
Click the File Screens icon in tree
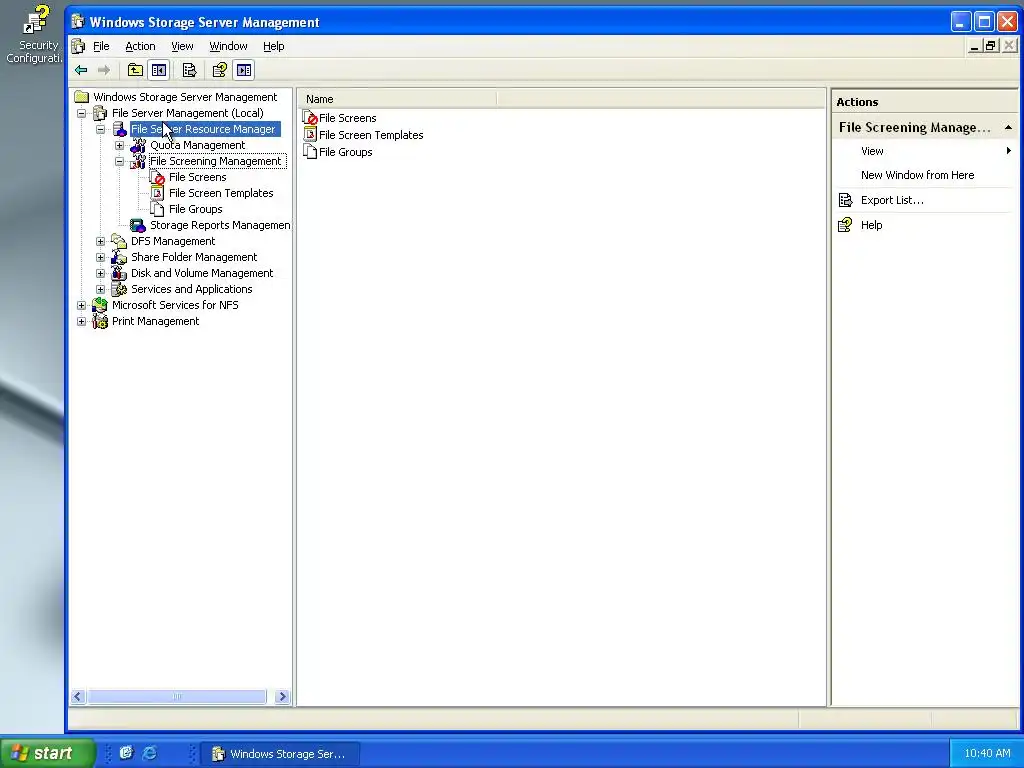(157, 177)
